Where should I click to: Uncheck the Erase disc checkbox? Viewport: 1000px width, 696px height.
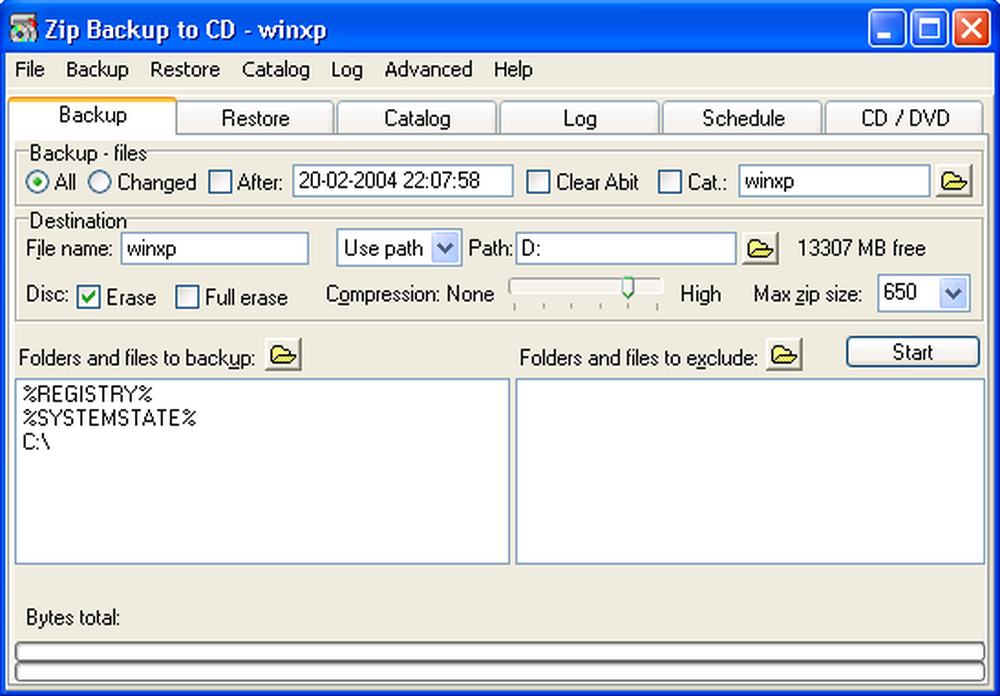pyautogui.click(x=89, y=297)
